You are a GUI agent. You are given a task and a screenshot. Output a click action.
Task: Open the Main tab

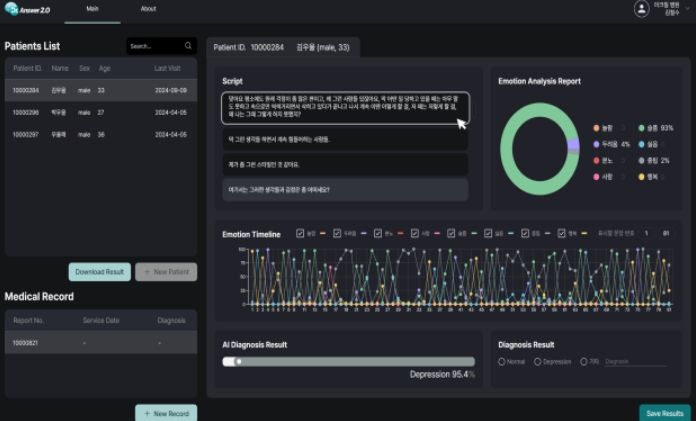click(92, 9)
